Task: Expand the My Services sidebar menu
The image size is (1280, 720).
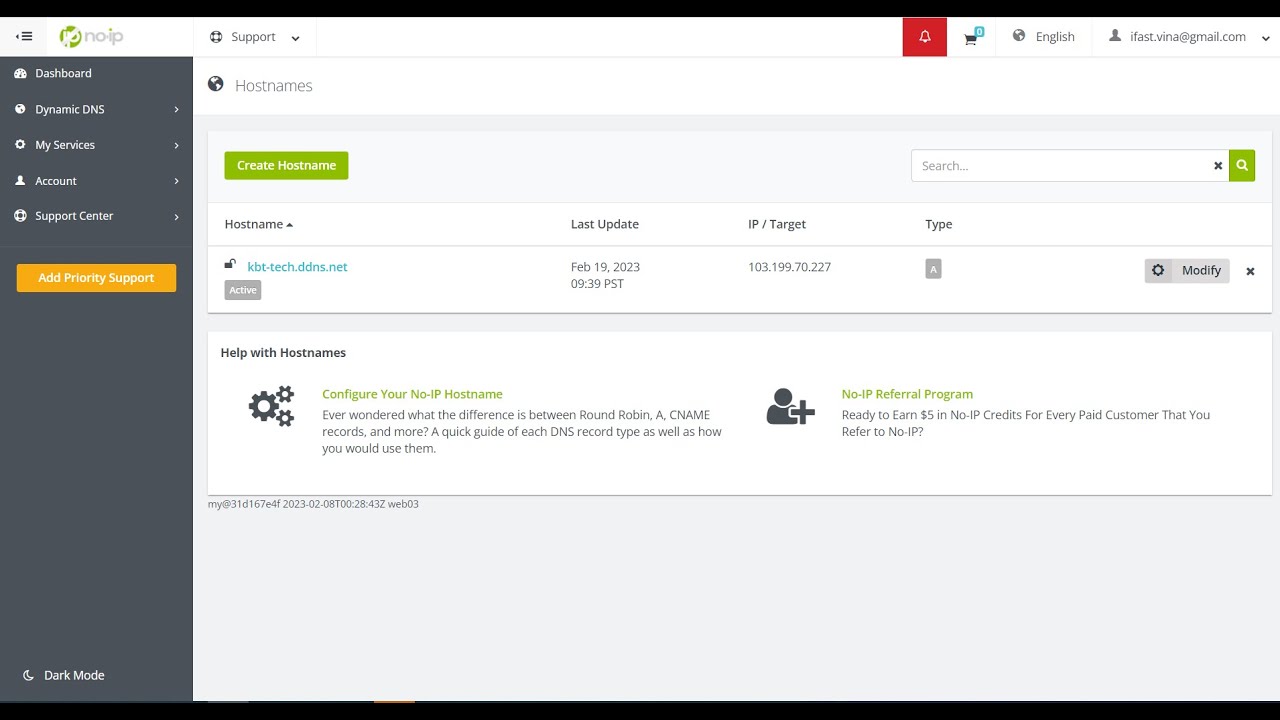Action: 96,145
